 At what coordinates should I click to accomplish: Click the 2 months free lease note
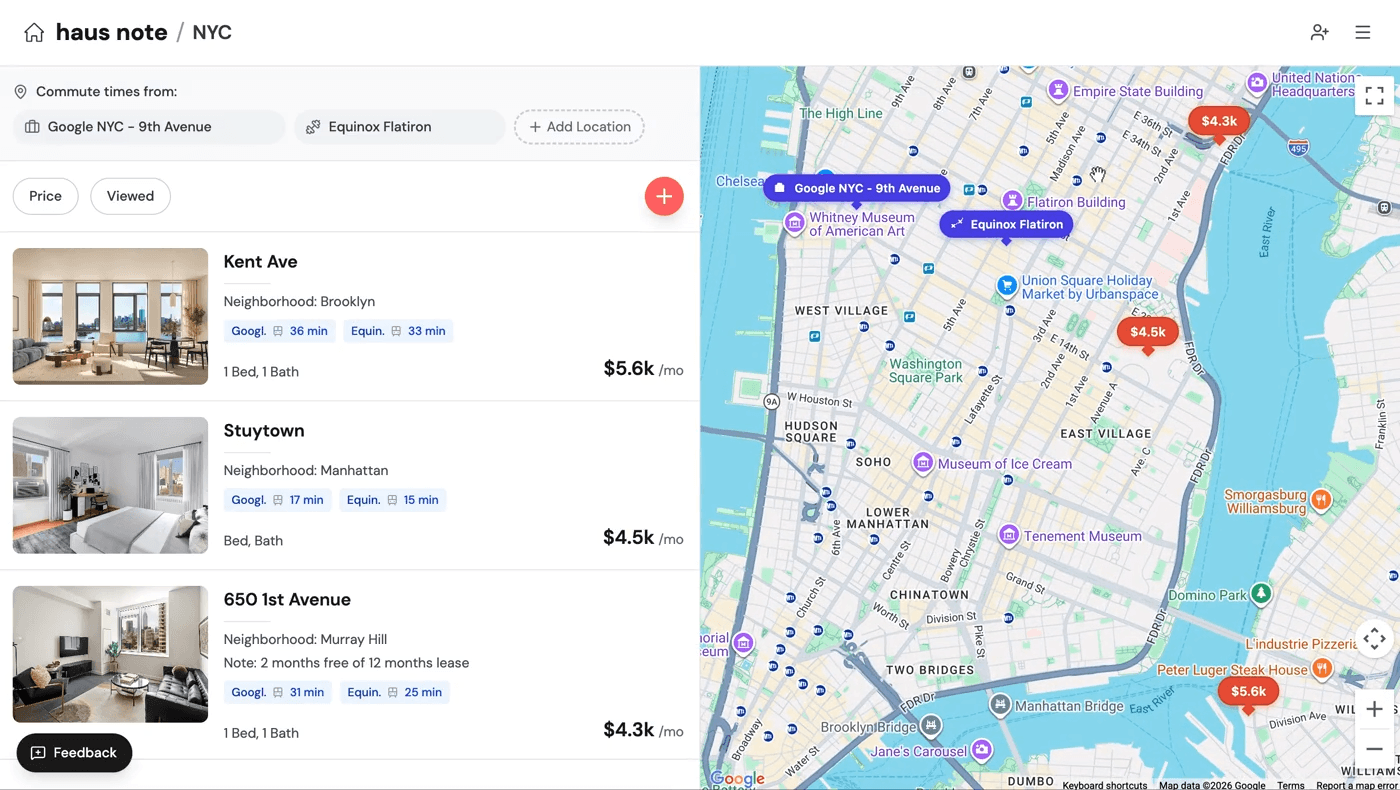click(346, 663)
